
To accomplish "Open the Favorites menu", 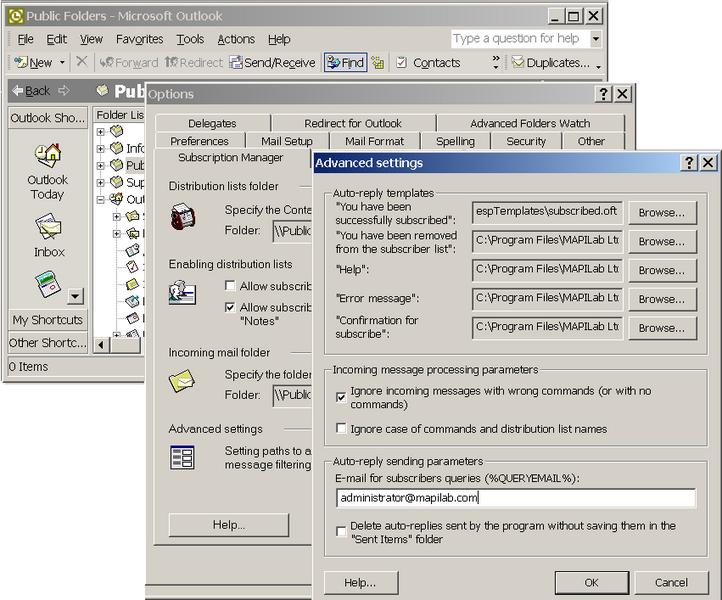I will pyautogui.click(x=140, y=39).
